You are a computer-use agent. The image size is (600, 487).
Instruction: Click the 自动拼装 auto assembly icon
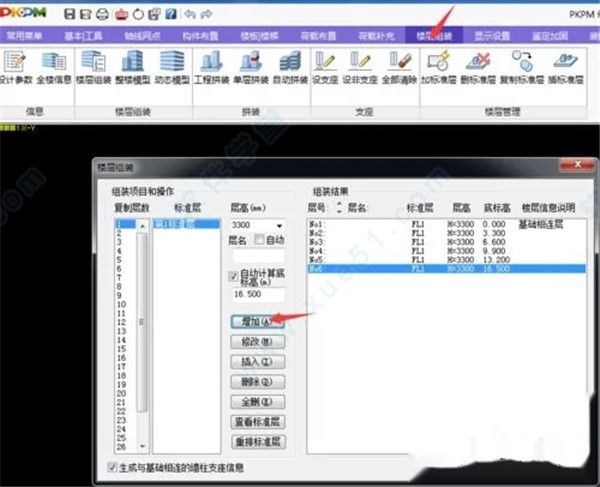pyautogui.click(x=290, y=67)
